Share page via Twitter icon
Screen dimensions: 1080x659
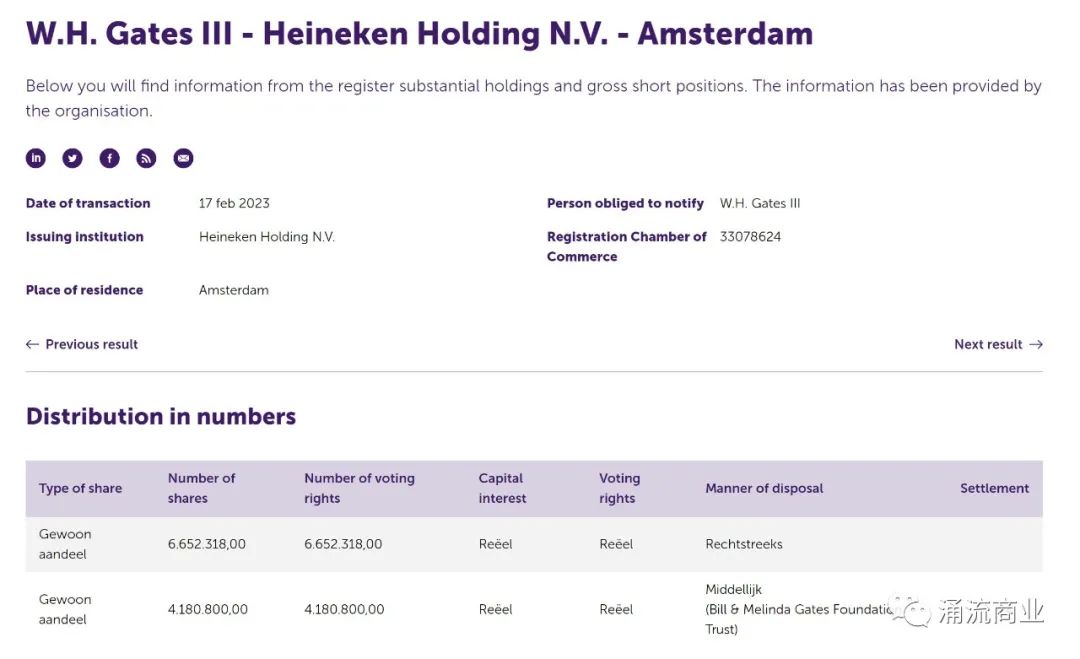[73, 158]
